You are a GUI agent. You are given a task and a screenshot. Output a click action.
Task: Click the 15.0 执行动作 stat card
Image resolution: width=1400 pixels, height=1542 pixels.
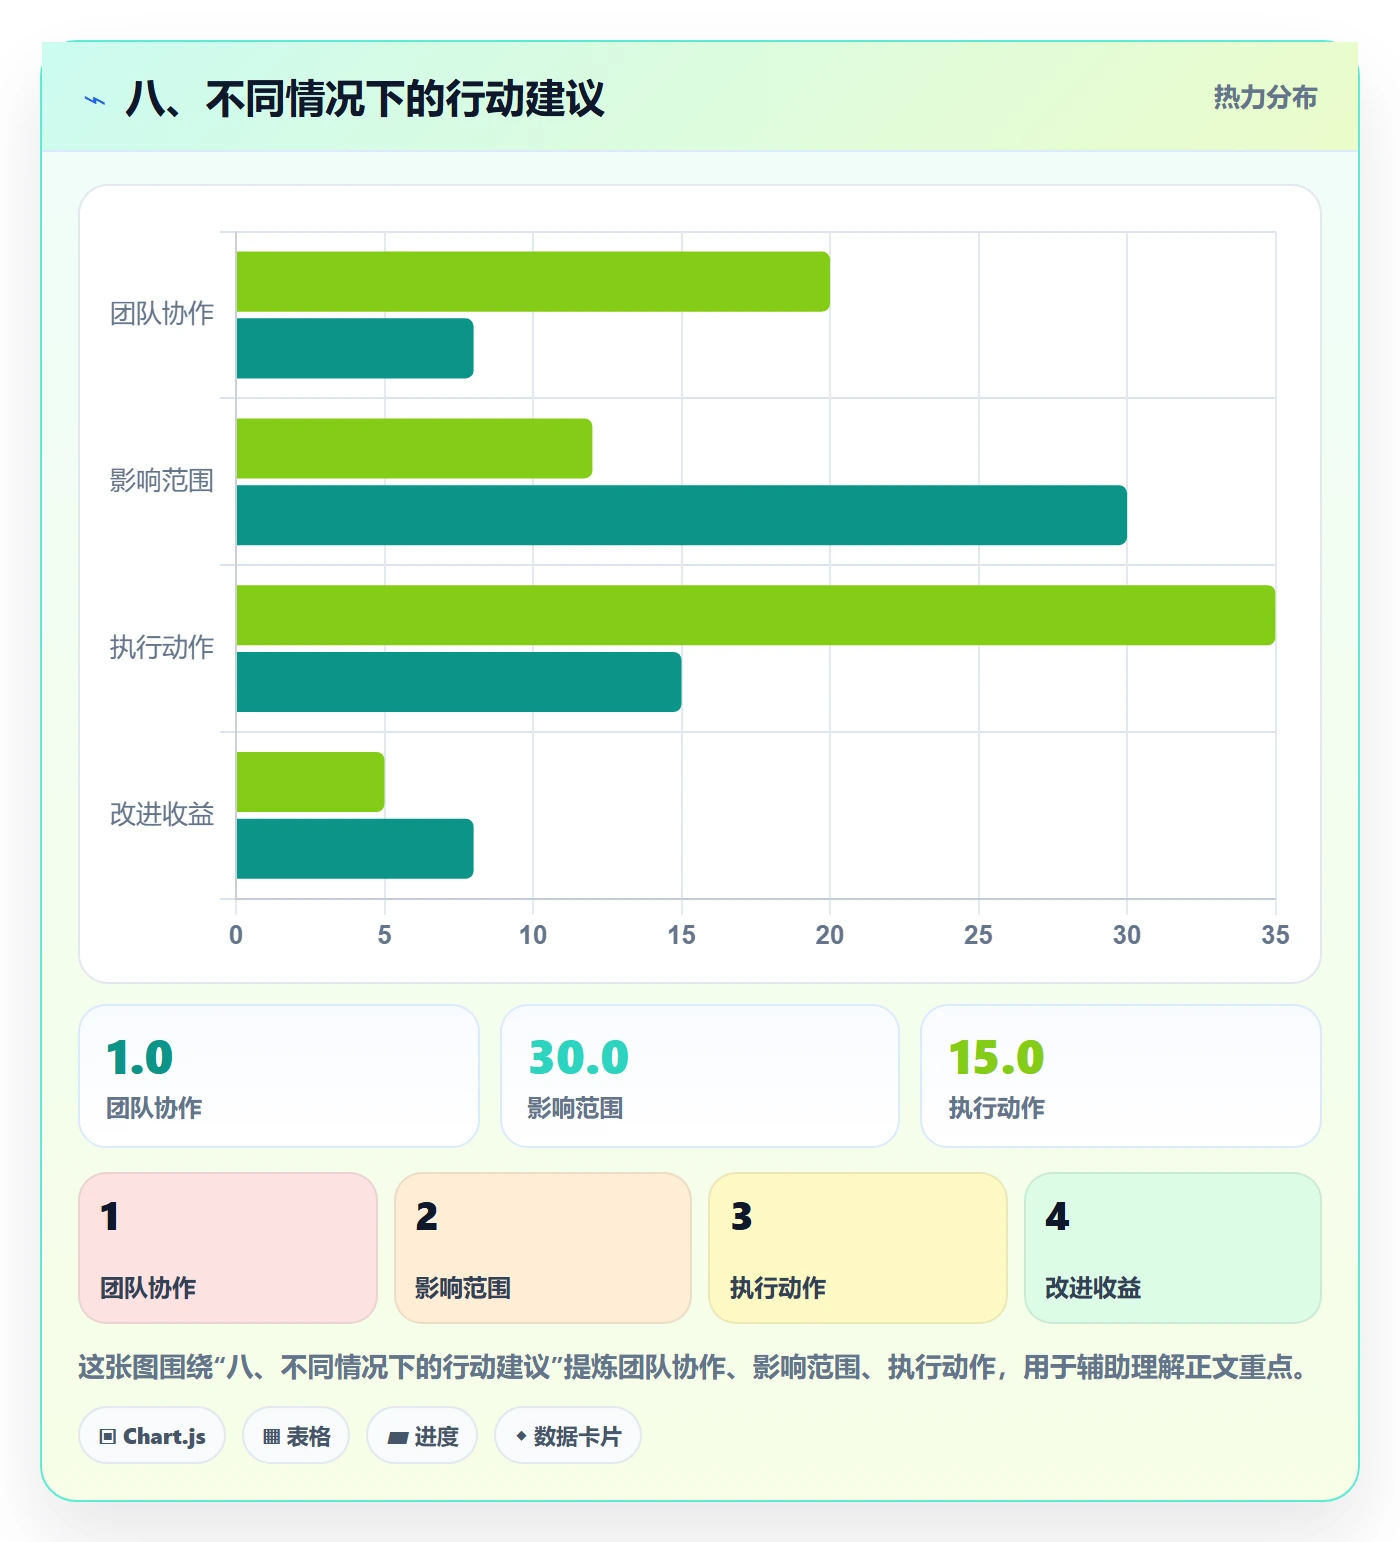point(1121,1076)
